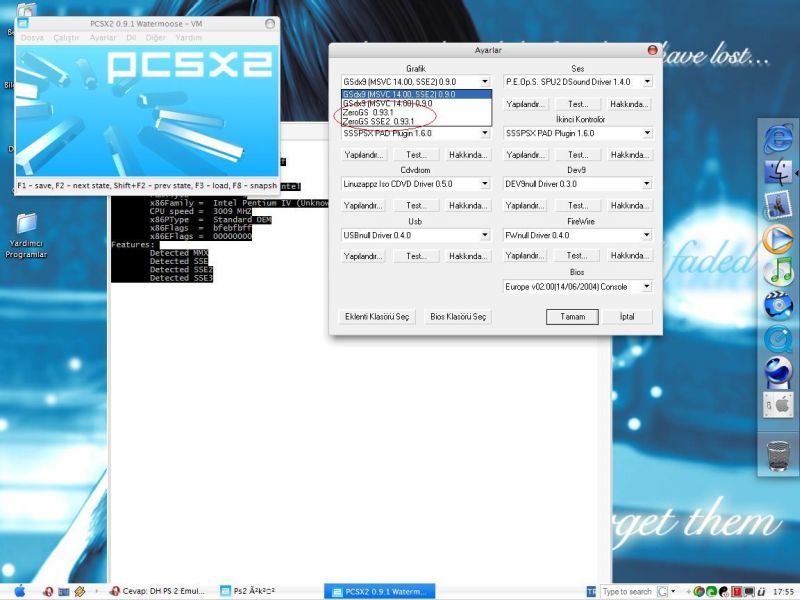Select highlighted GSdx9 SSE2 0.9.0 list entry
800x600 pixels.
pyautogui.click(x=416, y=94)
